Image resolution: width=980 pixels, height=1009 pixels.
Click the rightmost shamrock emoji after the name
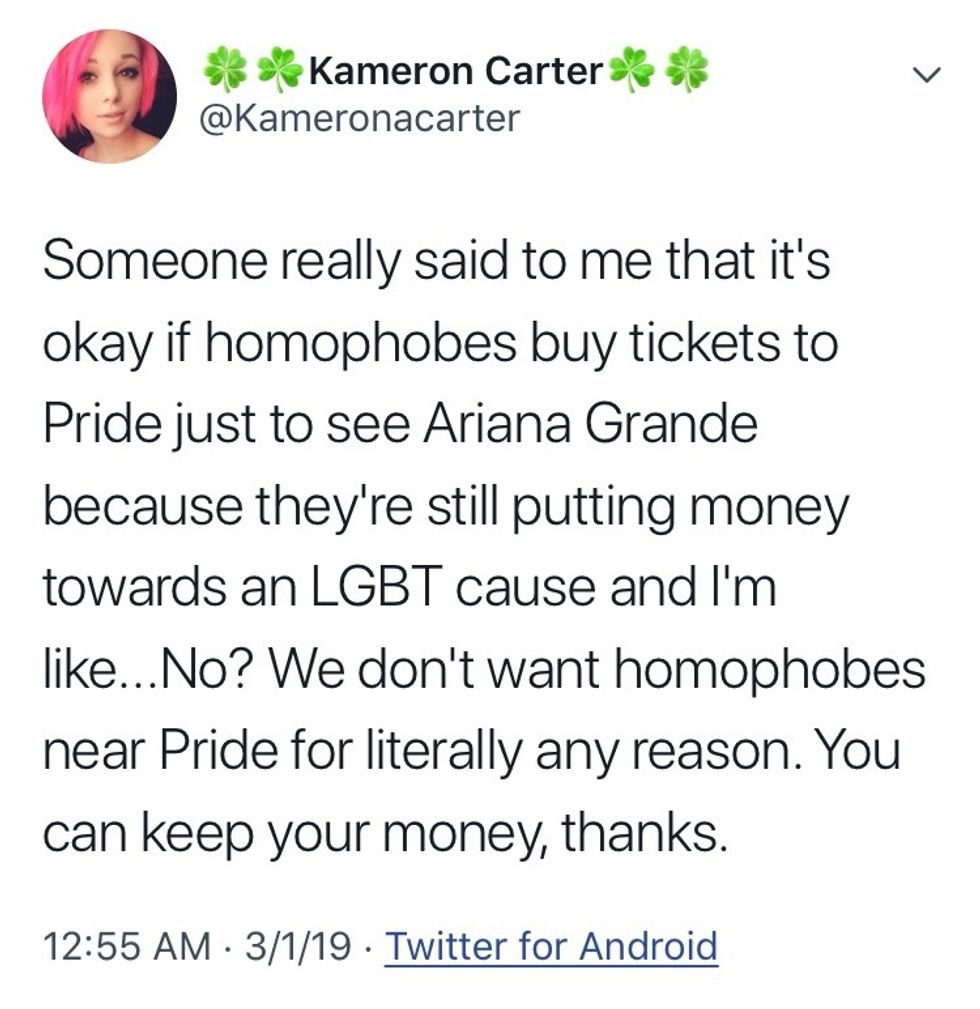coord(686,71)
